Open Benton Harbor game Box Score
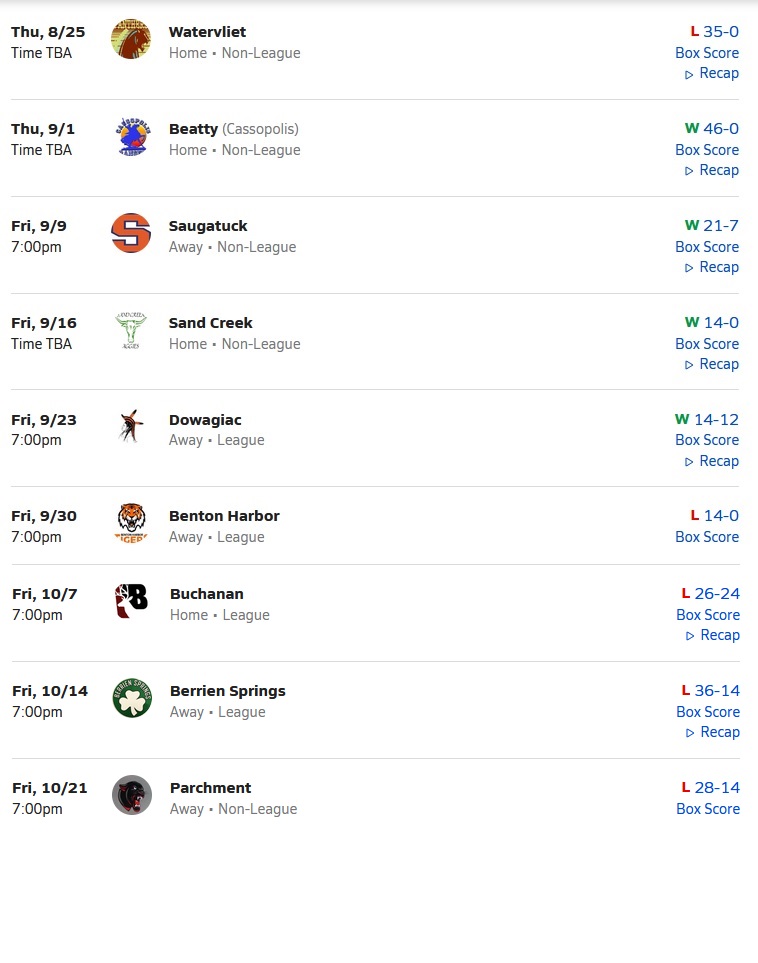Screen dimensions: 758x963 (x=707, y=537)
